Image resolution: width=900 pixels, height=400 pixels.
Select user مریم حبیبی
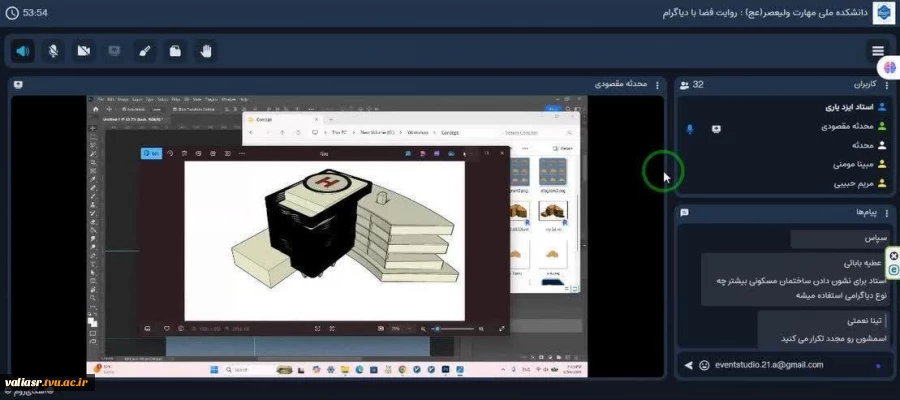pos(854,184)
